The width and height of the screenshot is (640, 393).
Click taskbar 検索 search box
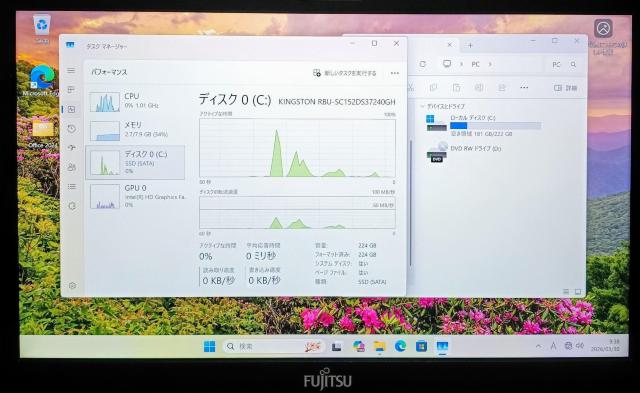273,346
